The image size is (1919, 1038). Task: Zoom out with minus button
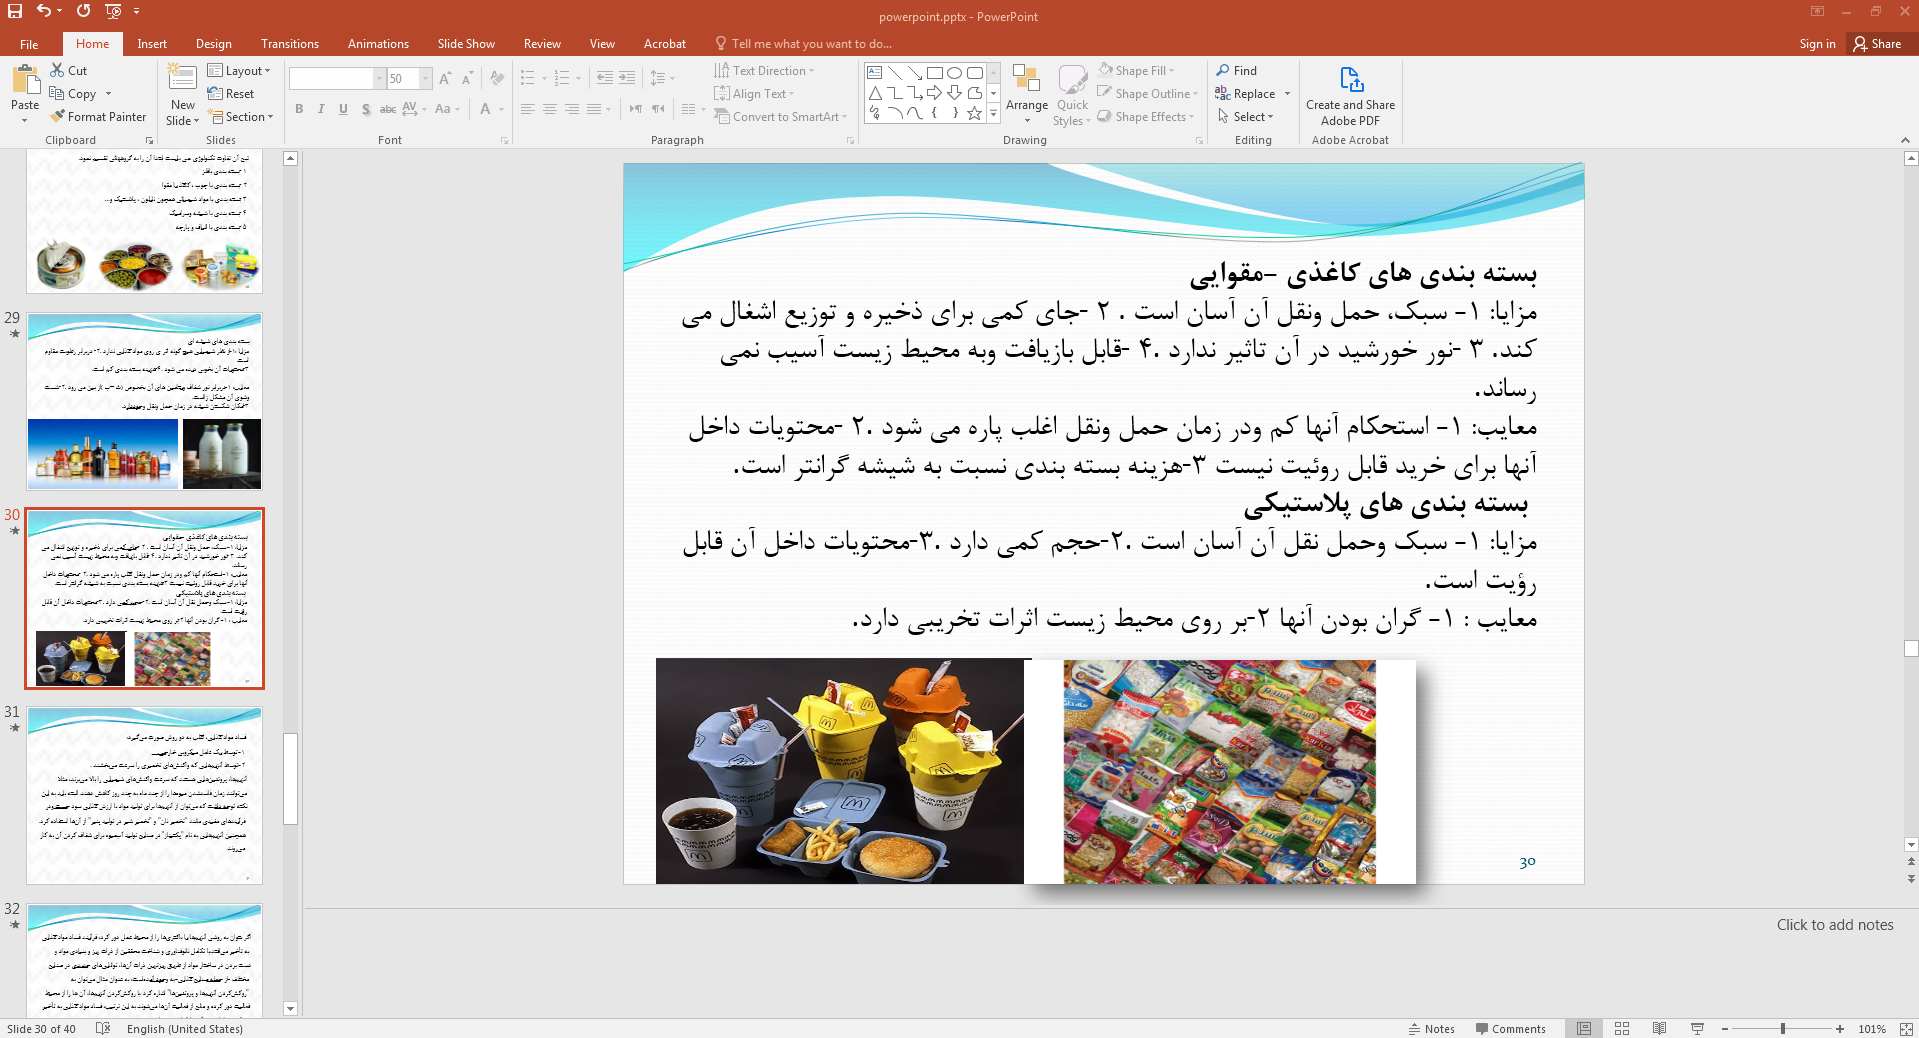tap(1725, 1029)
